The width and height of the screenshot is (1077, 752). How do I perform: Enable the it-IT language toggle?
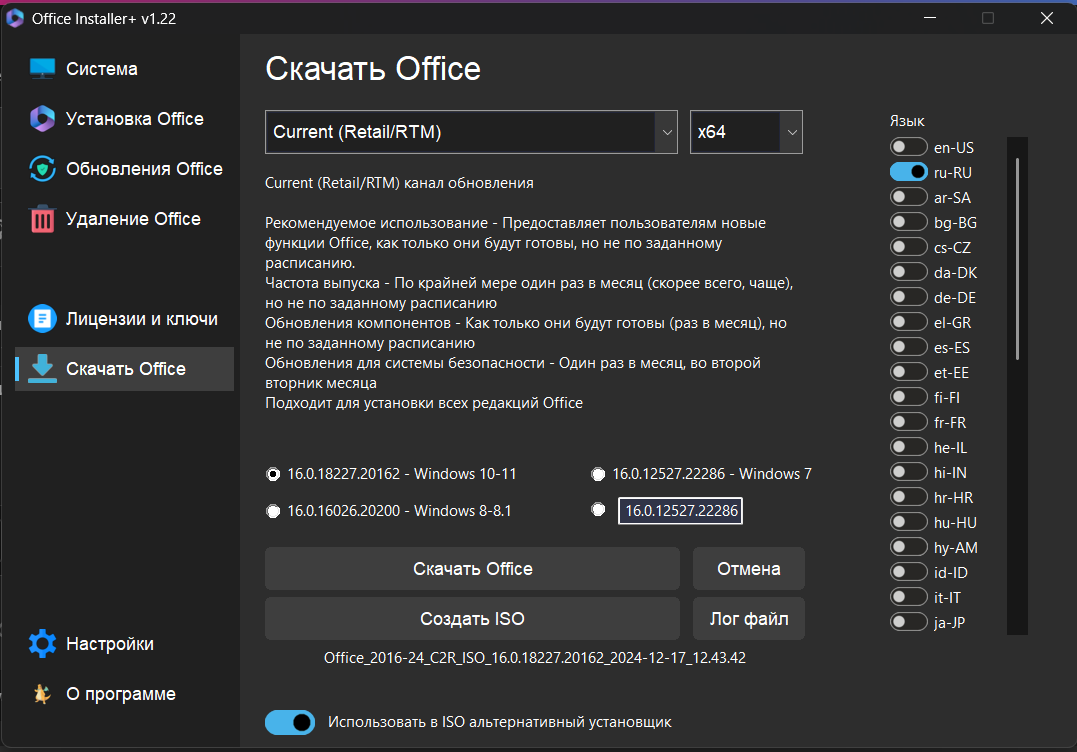pos(909,597)
